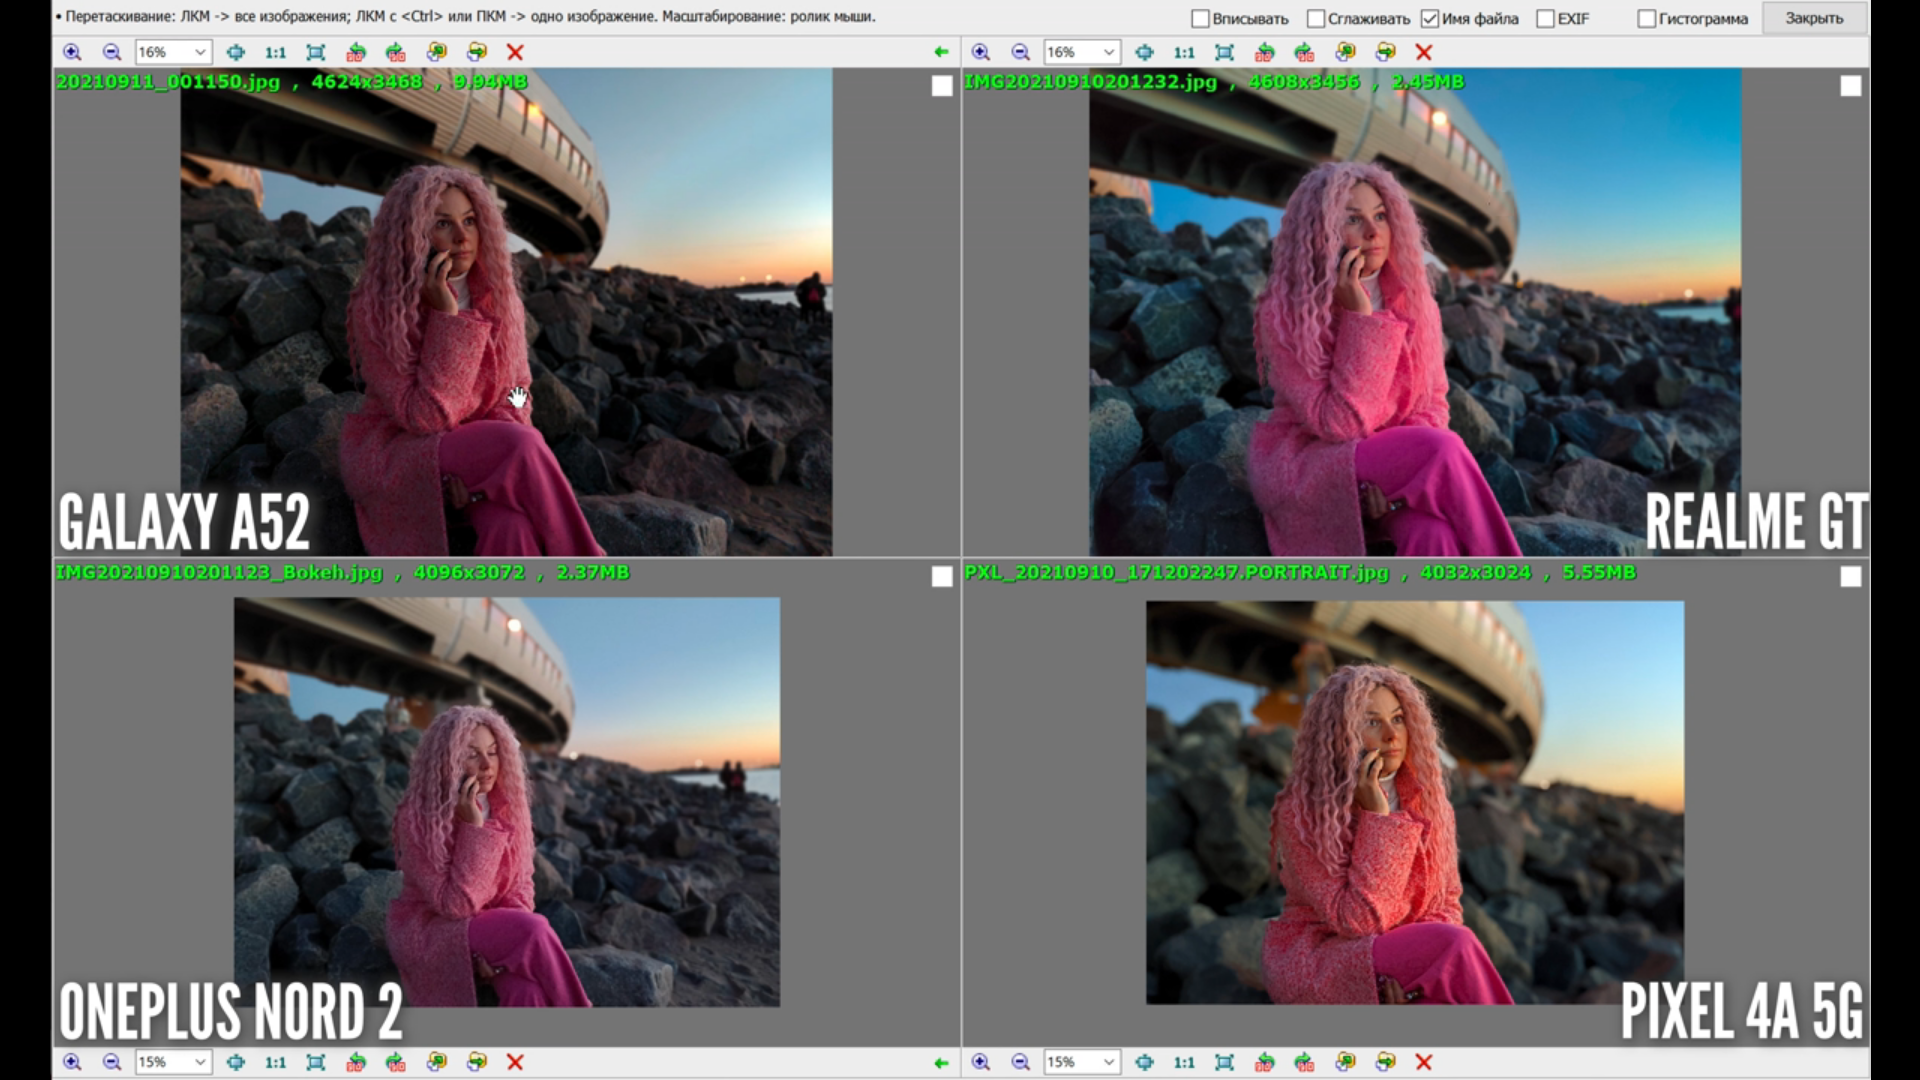Expand the 15% zoom dropdown under the OnePlus Nord 2 panel
The image size is (1920, 1080).
click(x=200, y=1062)
